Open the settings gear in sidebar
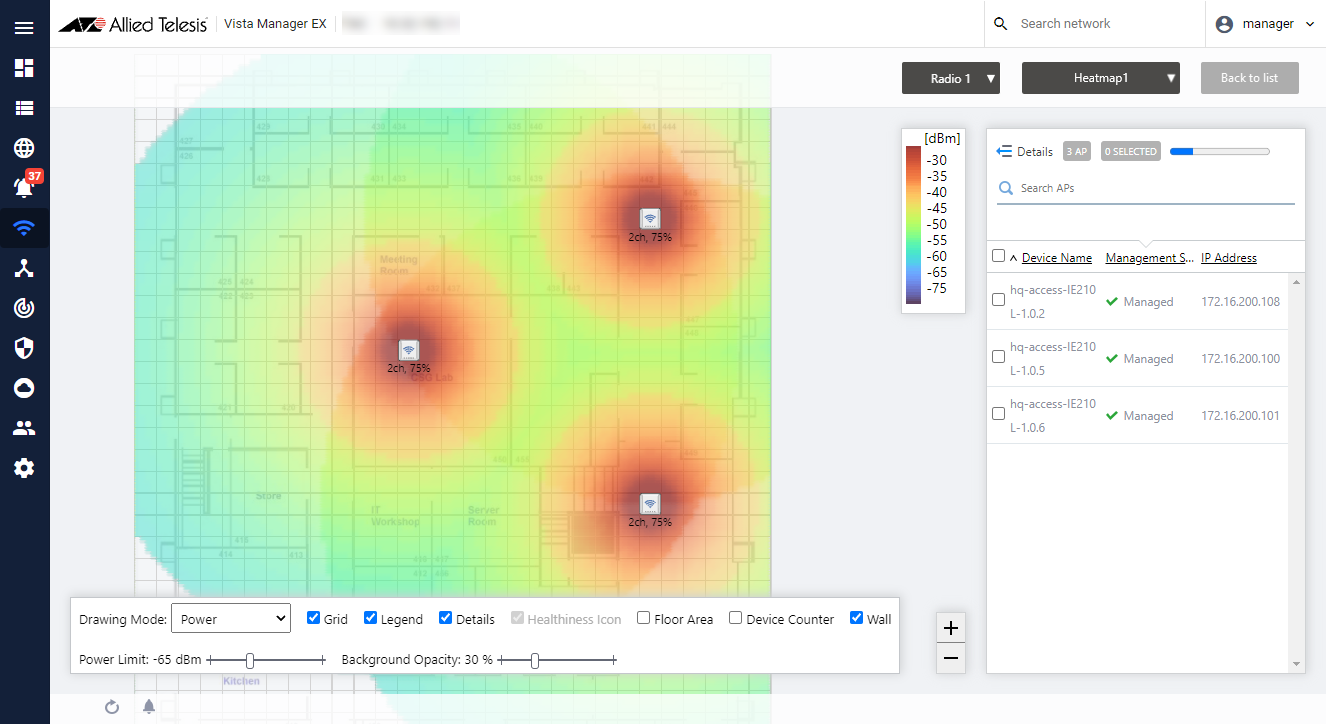 tap(24, 468)
